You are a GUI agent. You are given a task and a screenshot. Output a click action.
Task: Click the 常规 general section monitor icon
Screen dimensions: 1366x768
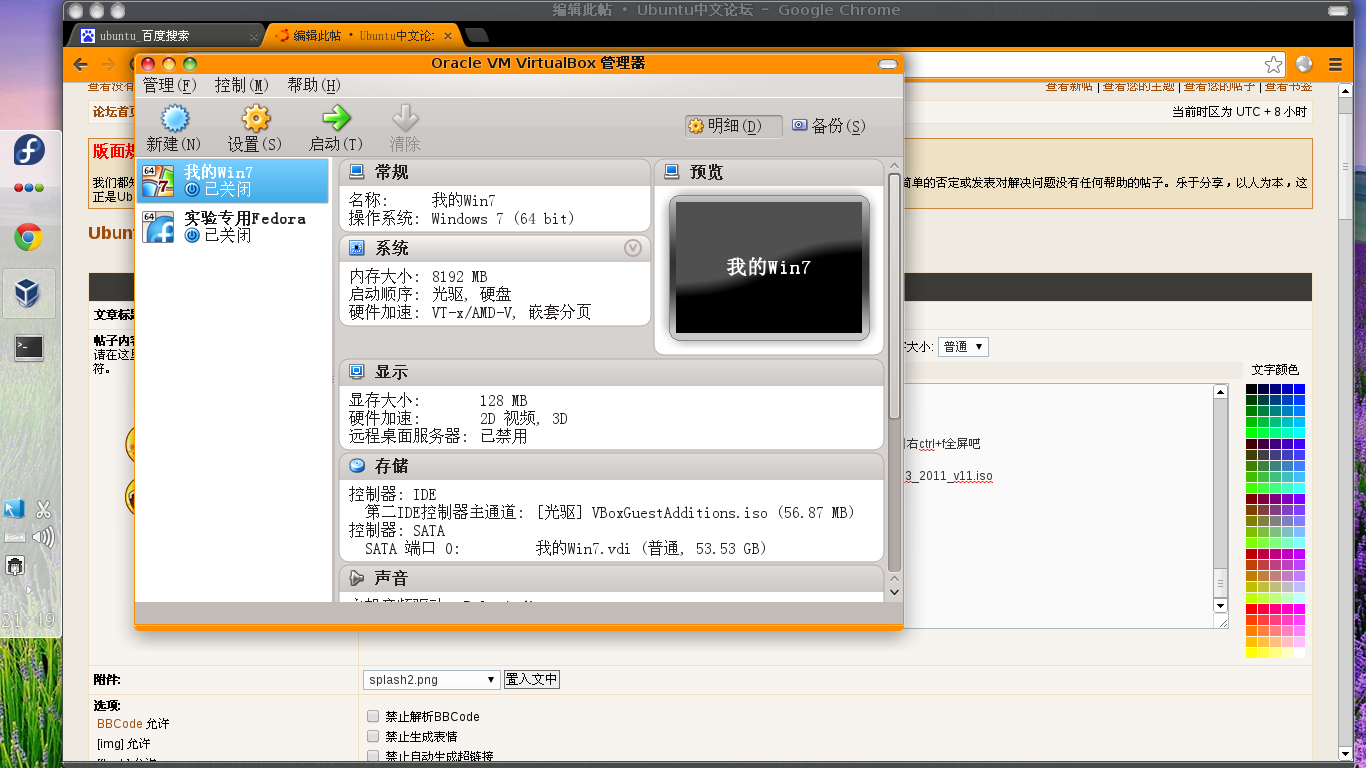[356, 172]
